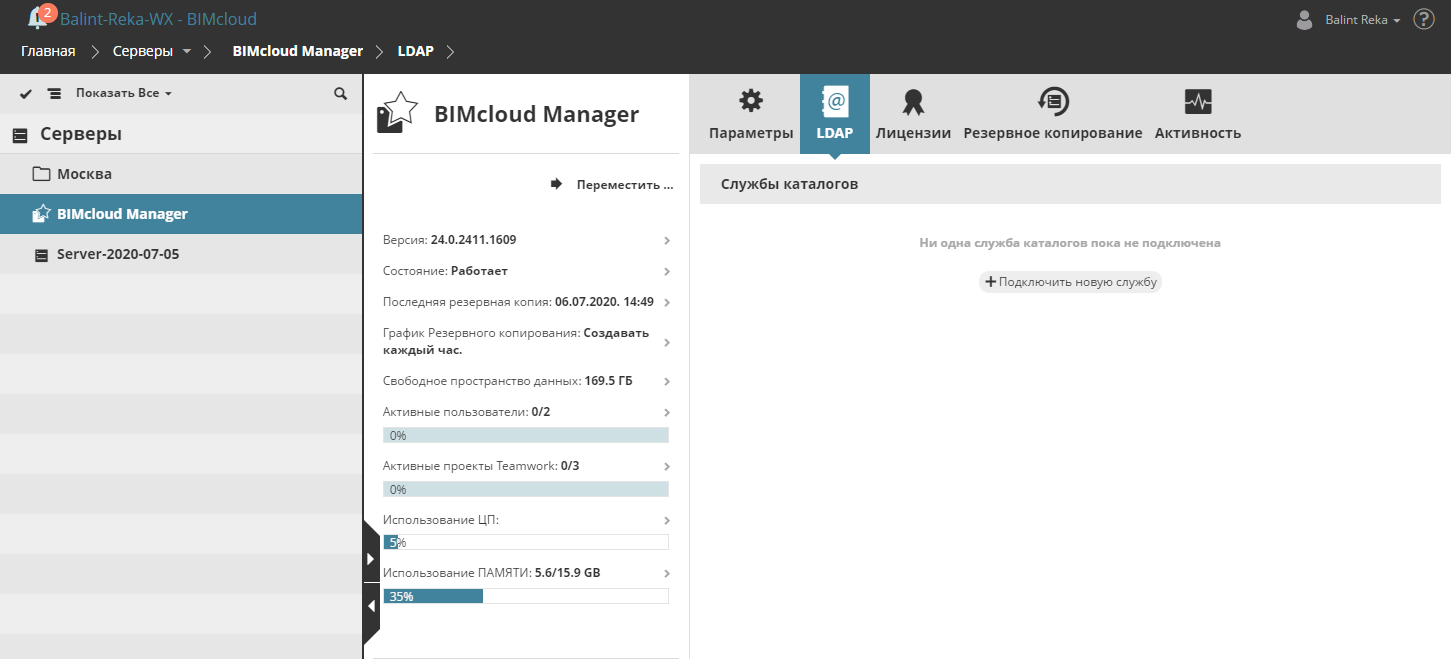
Task: Click Главная in the breadcrumb
Action: 48,51
